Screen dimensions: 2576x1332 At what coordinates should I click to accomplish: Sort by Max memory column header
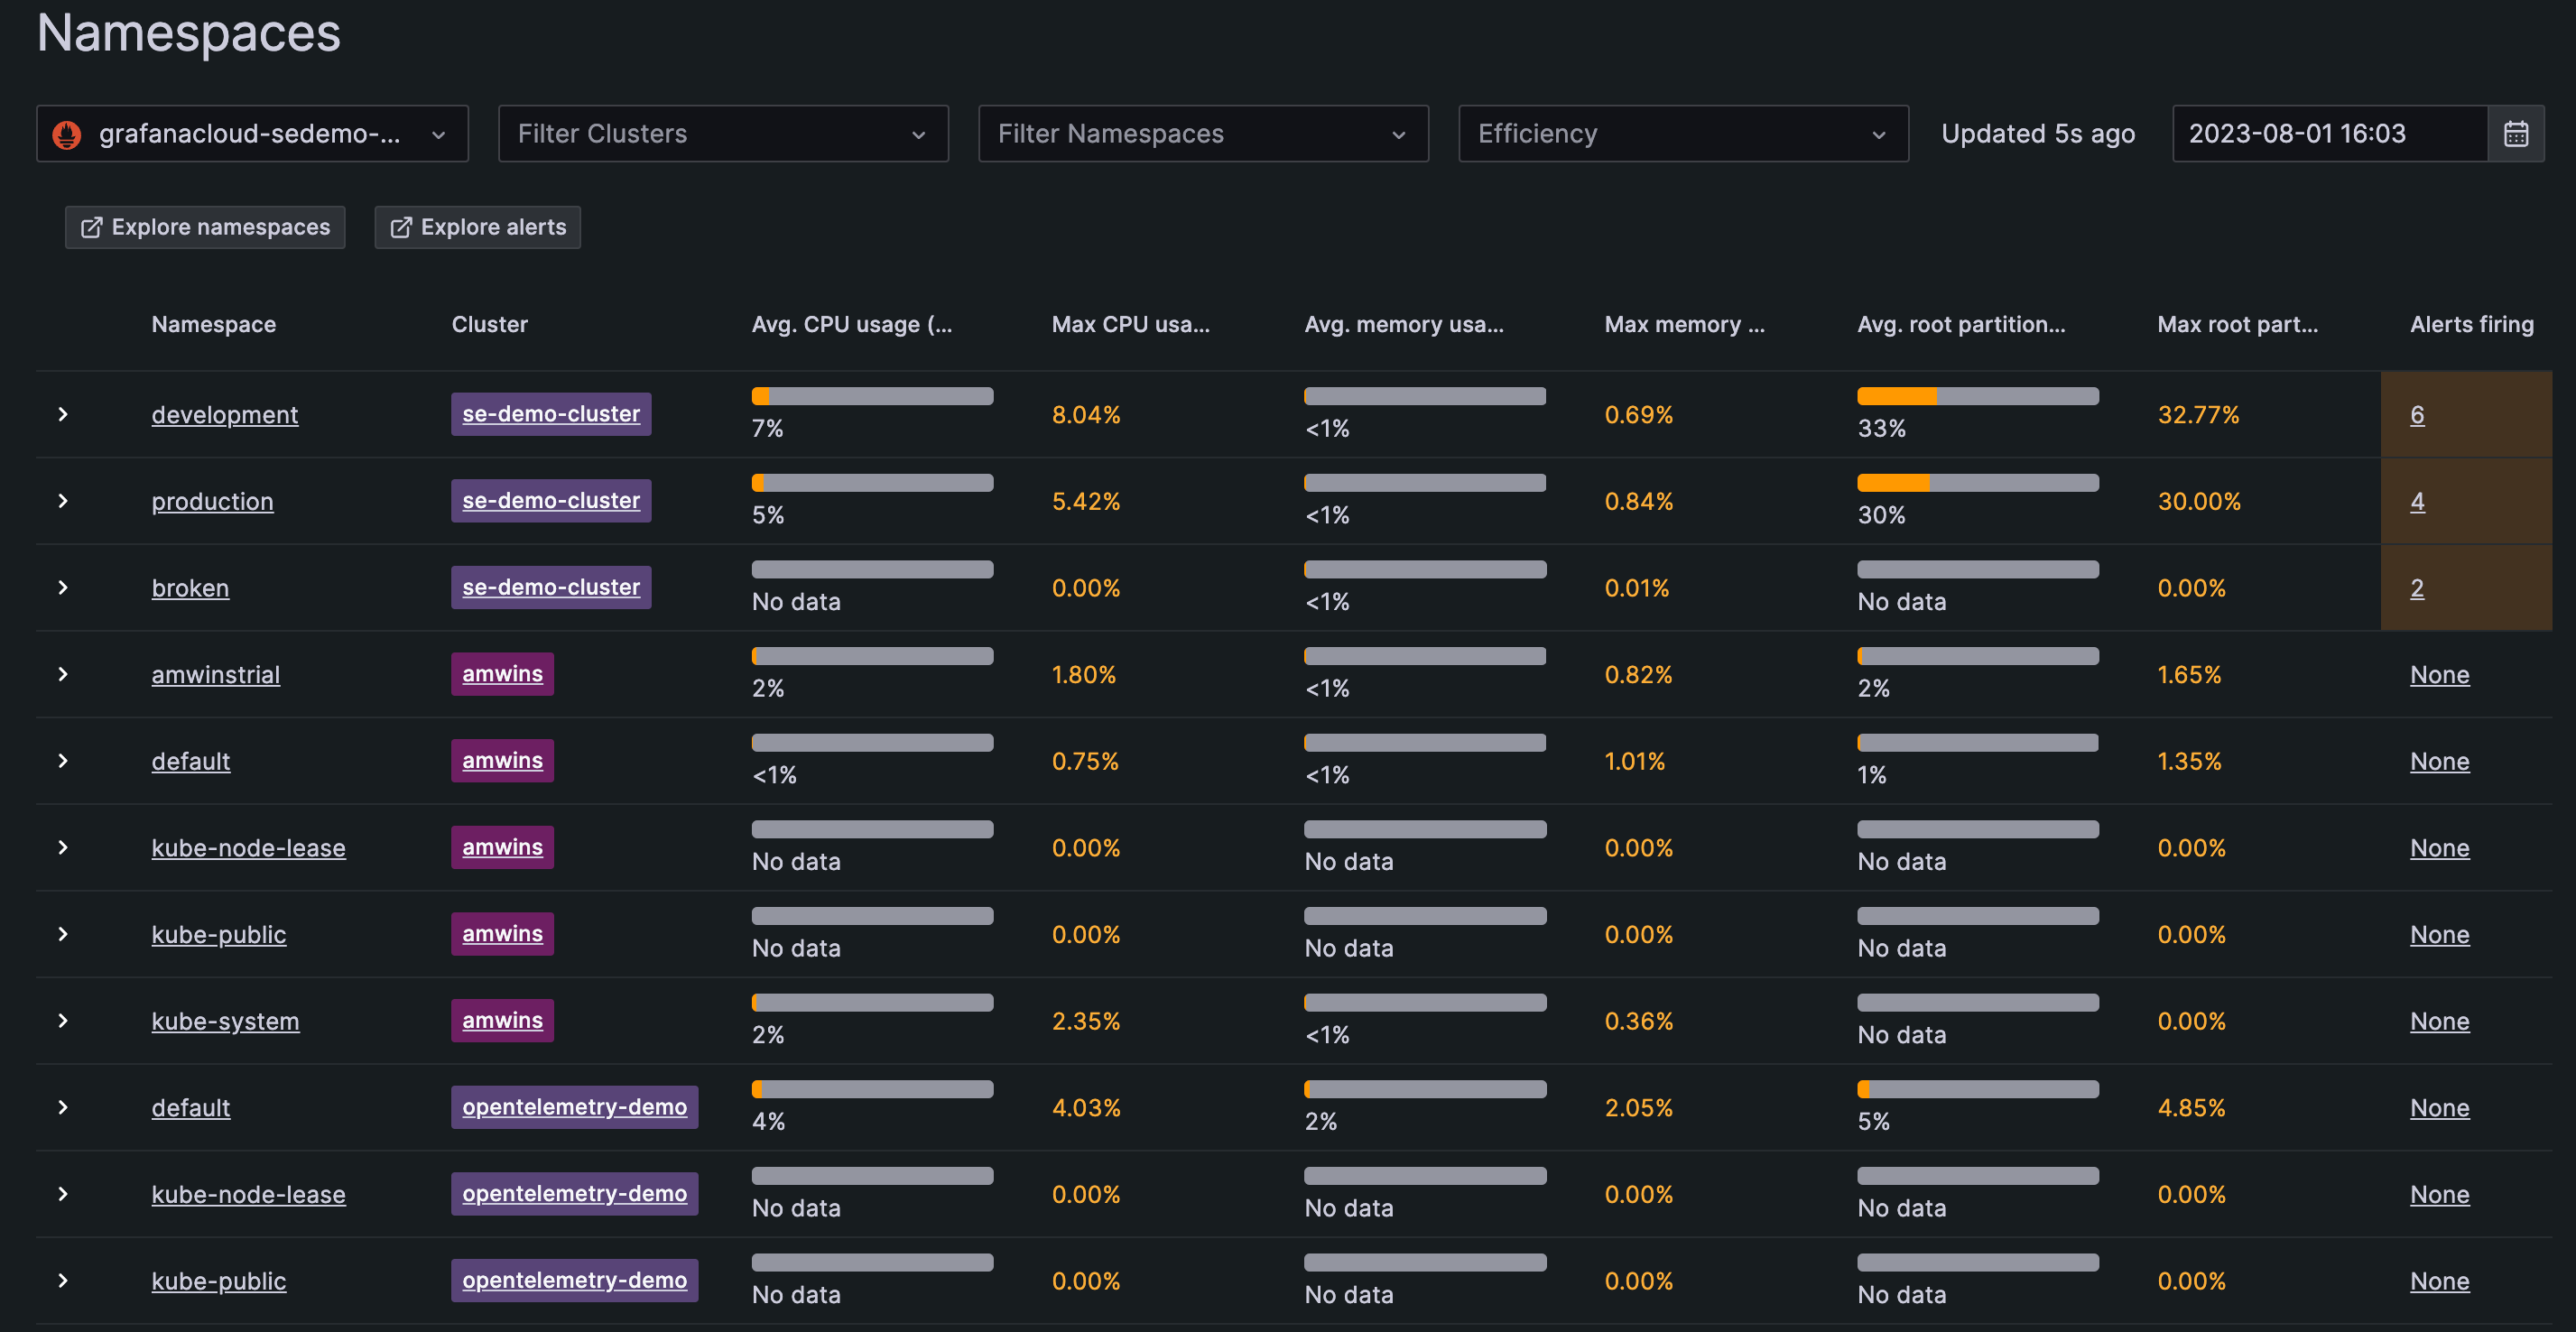point(1685,324)
